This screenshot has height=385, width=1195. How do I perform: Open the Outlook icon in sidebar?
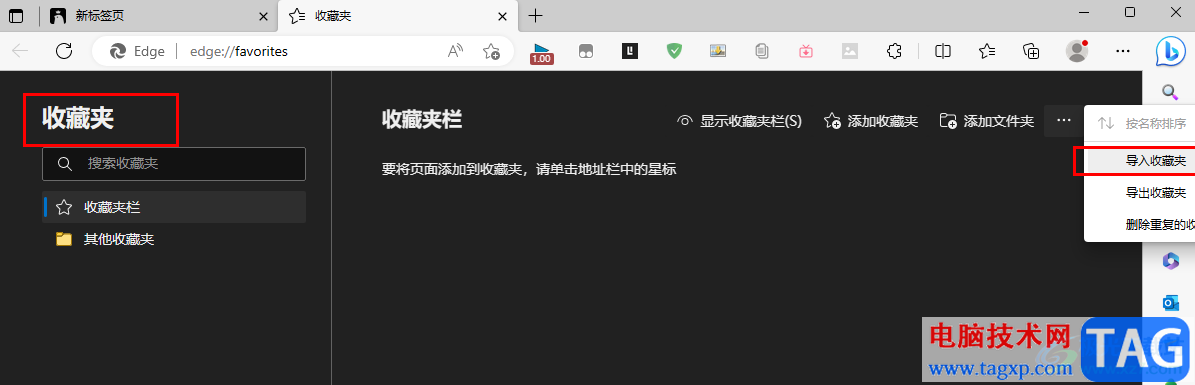point(1170,303)
